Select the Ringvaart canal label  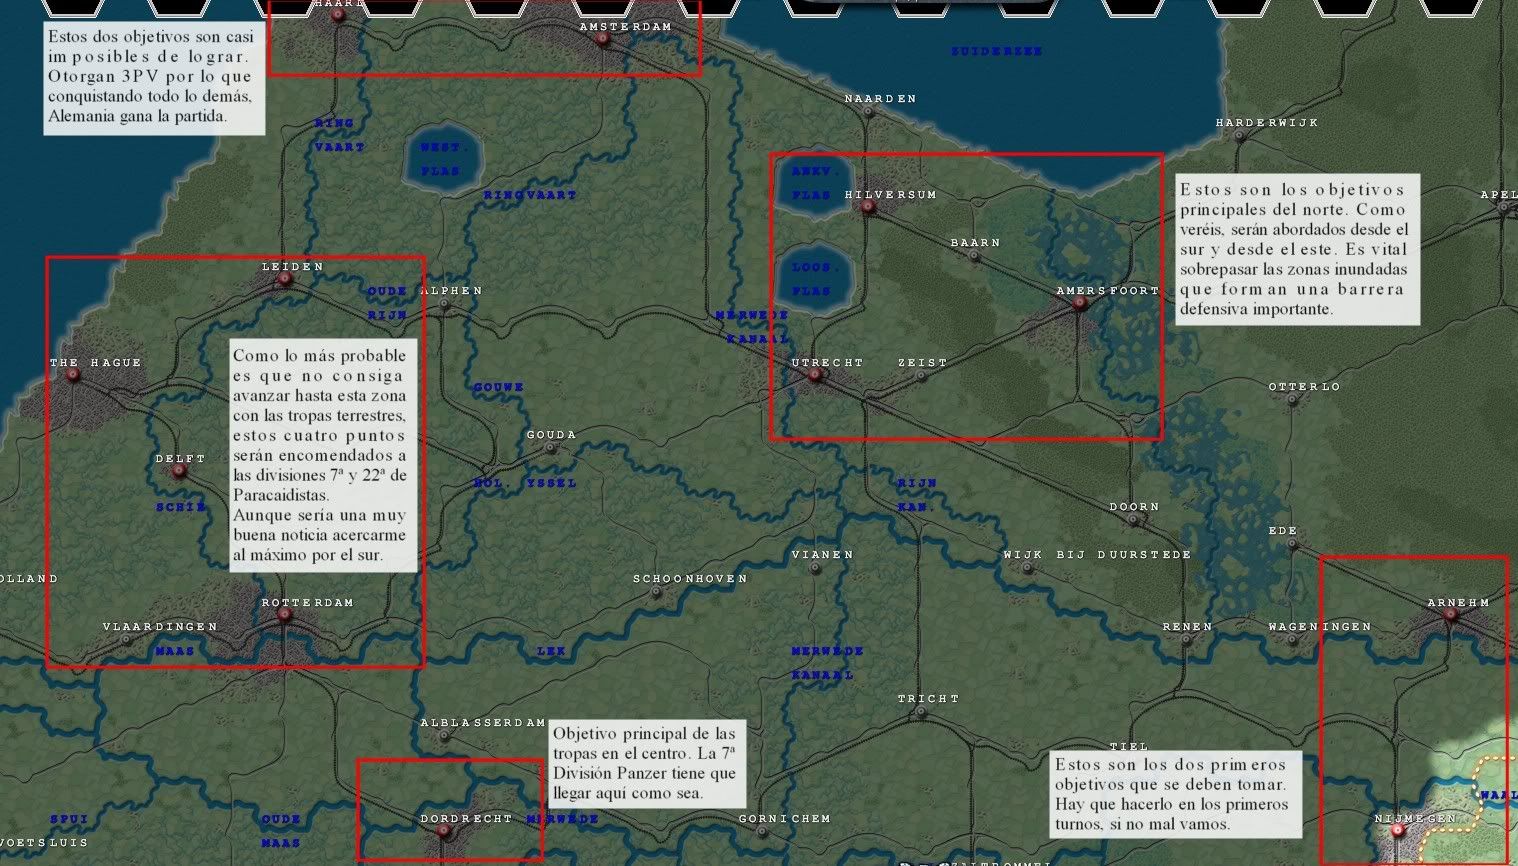[x=530, y=195]
